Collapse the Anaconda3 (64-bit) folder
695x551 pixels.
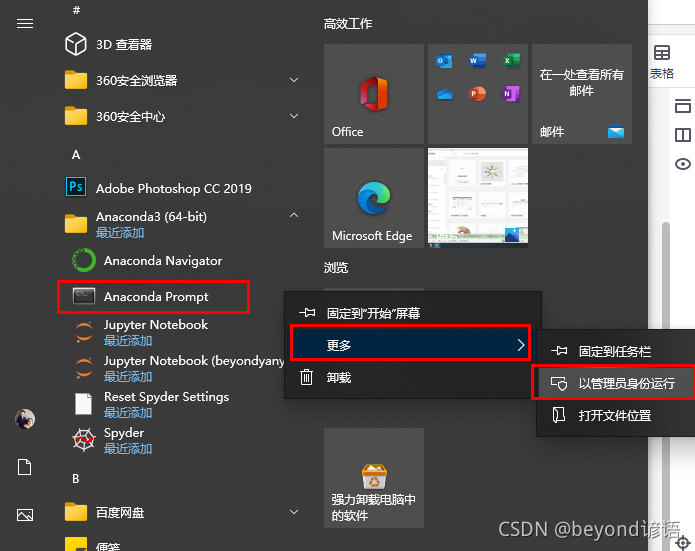(293, 215)
